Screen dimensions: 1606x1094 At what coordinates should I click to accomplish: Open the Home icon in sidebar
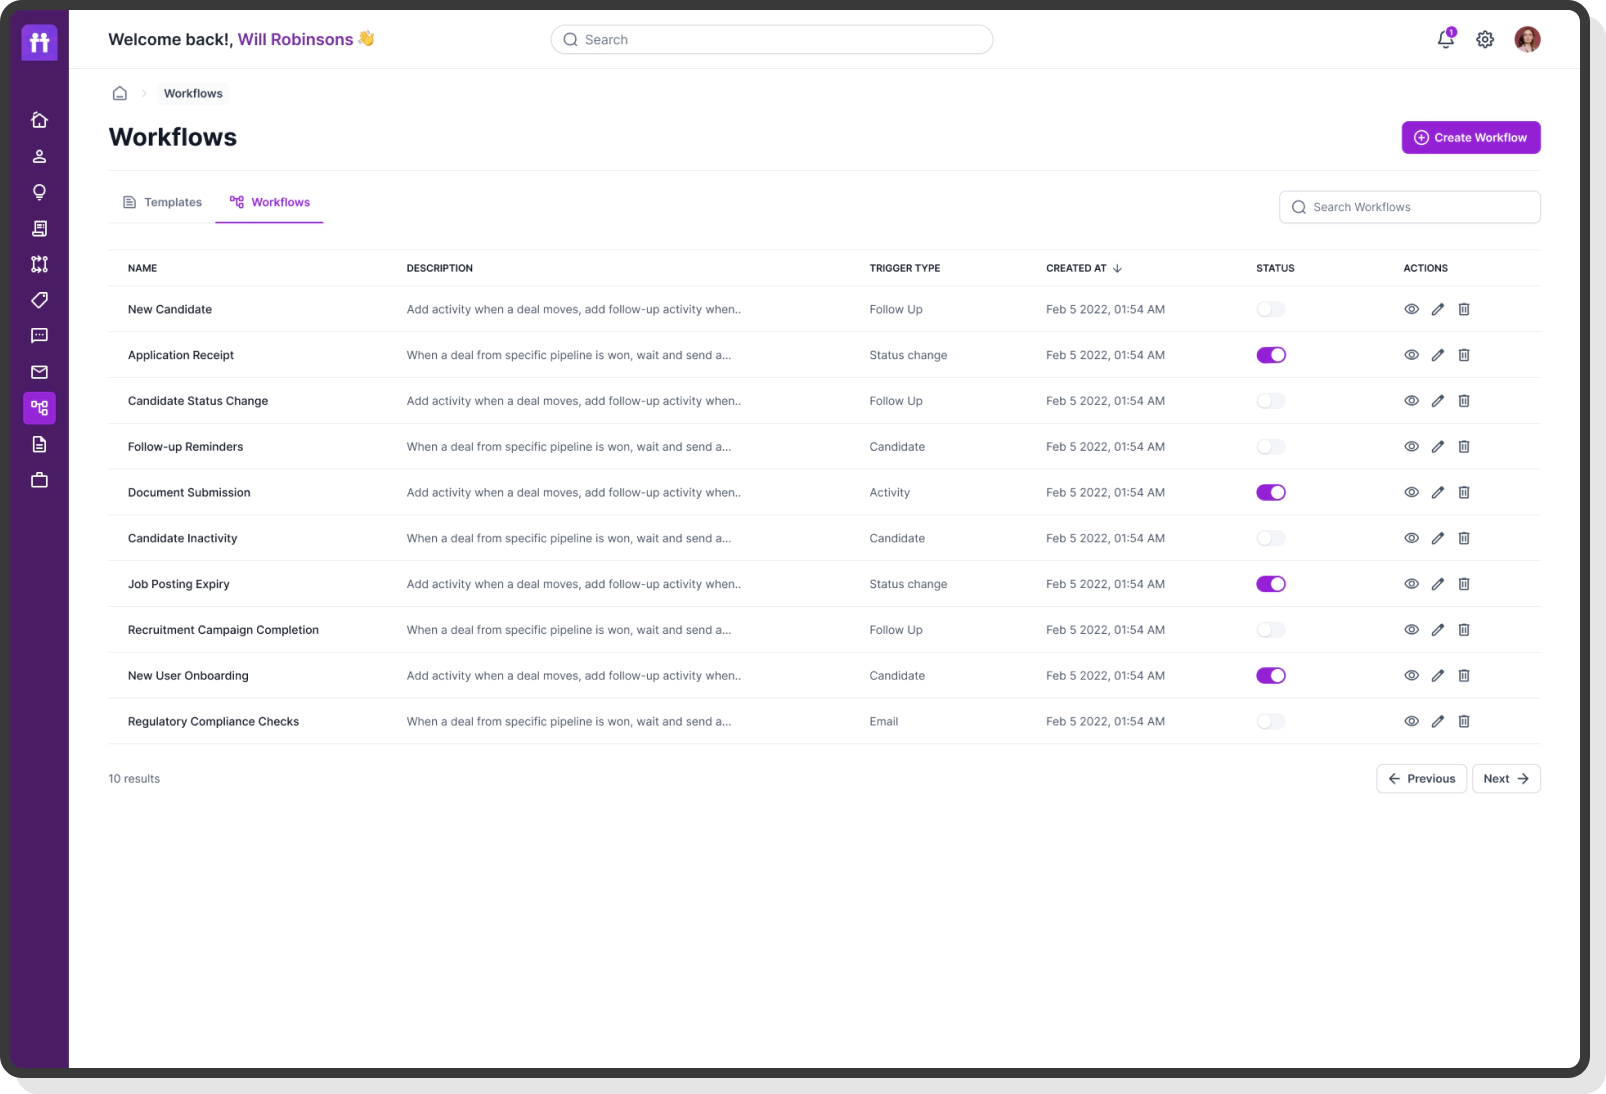click(39, 120)
